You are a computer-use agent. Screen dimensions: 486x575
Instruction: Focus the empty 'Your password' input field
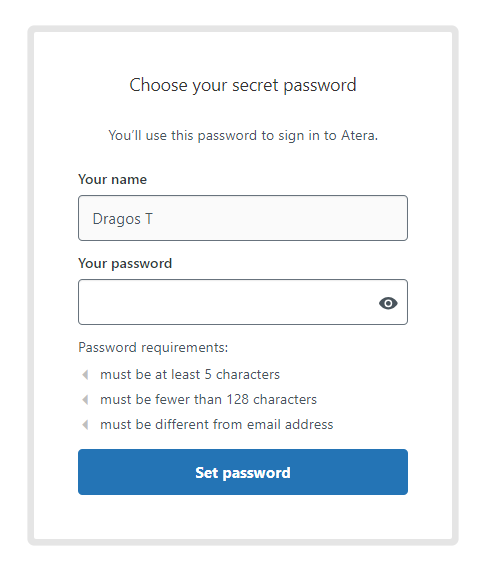(243, 302)
